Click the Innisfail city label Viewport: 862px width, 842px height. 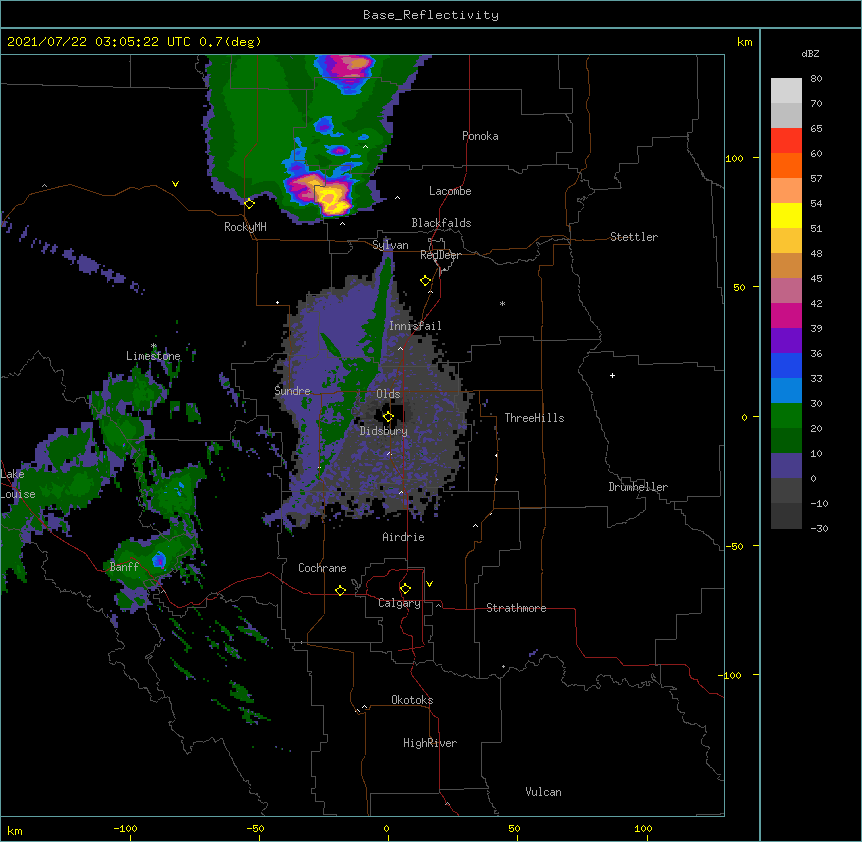[415, 326]
